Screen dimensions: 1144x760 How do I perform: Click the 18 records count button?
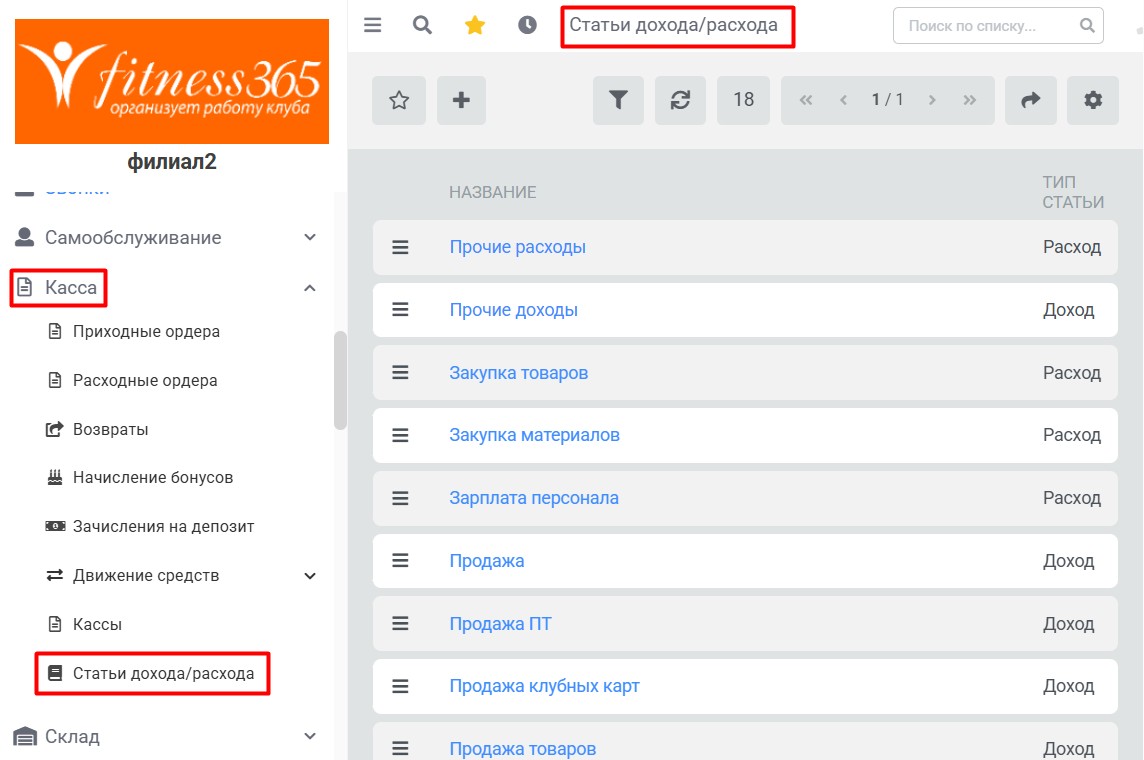coord(743,100)
